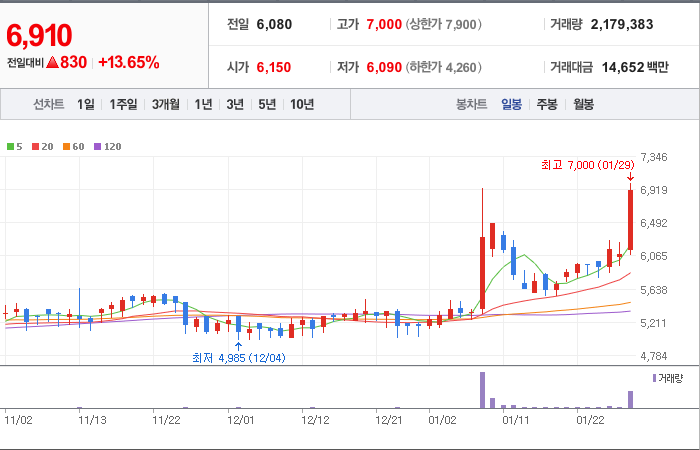Switch to the 10년 chart range
700x450 pixels.
[302, 104]
